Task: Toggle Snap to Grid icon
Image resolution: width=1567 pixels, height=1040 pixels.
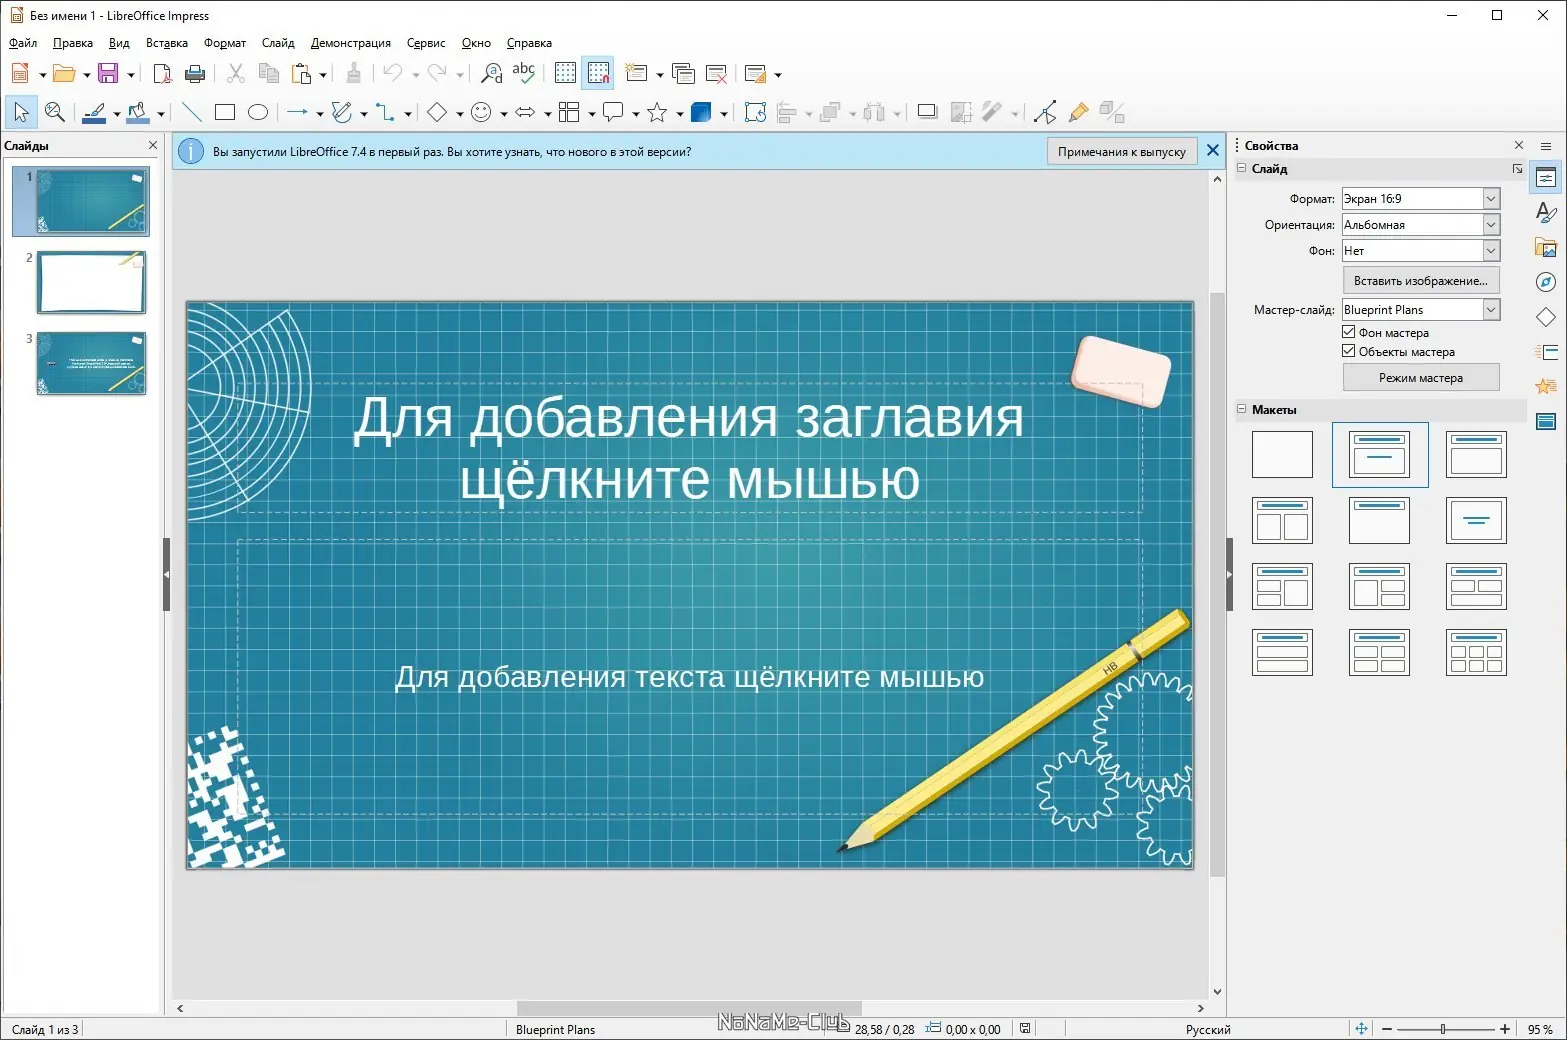Action: (x=598, y=73)
